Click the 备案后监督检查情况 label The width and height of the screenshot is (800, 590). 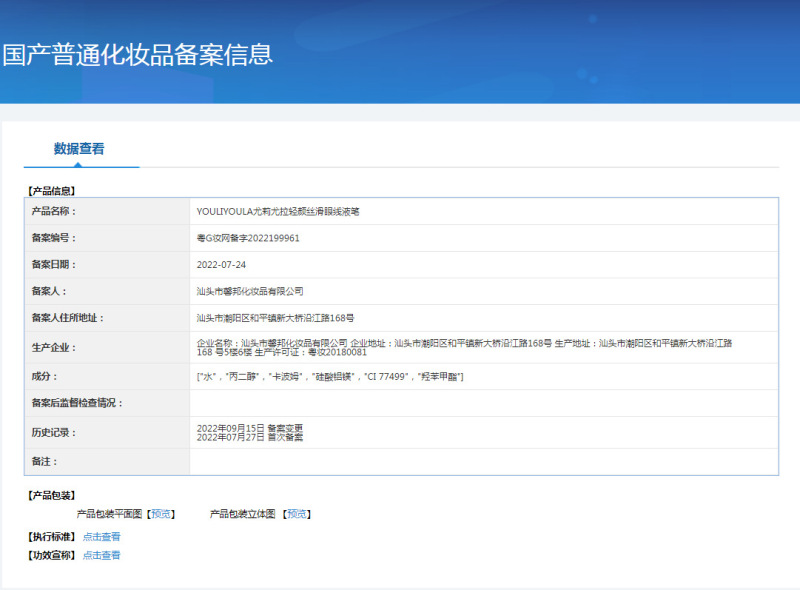(77, 403)
